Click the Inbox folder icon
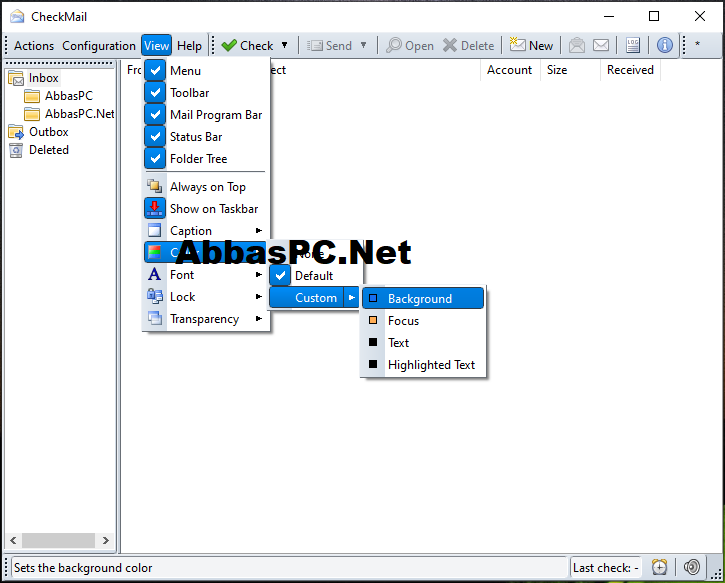725x583 pixels. (16, 78)
